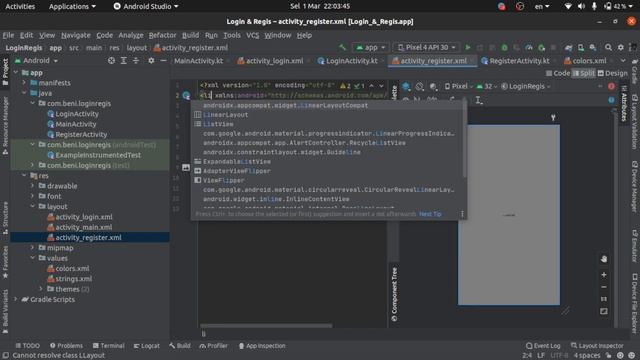This screenshot has height=360, width=640.
Task: Click the Orientation for Preview icon
Action: click(420, 86)
